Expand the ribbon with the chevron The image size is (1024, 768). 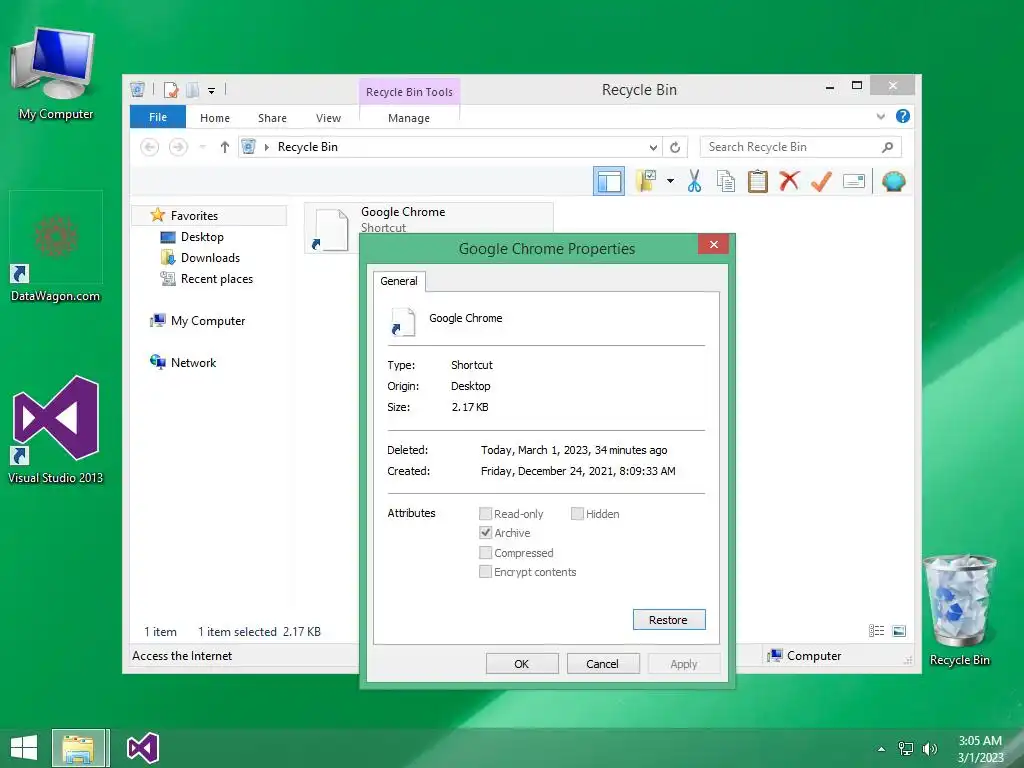coord(880,116)
